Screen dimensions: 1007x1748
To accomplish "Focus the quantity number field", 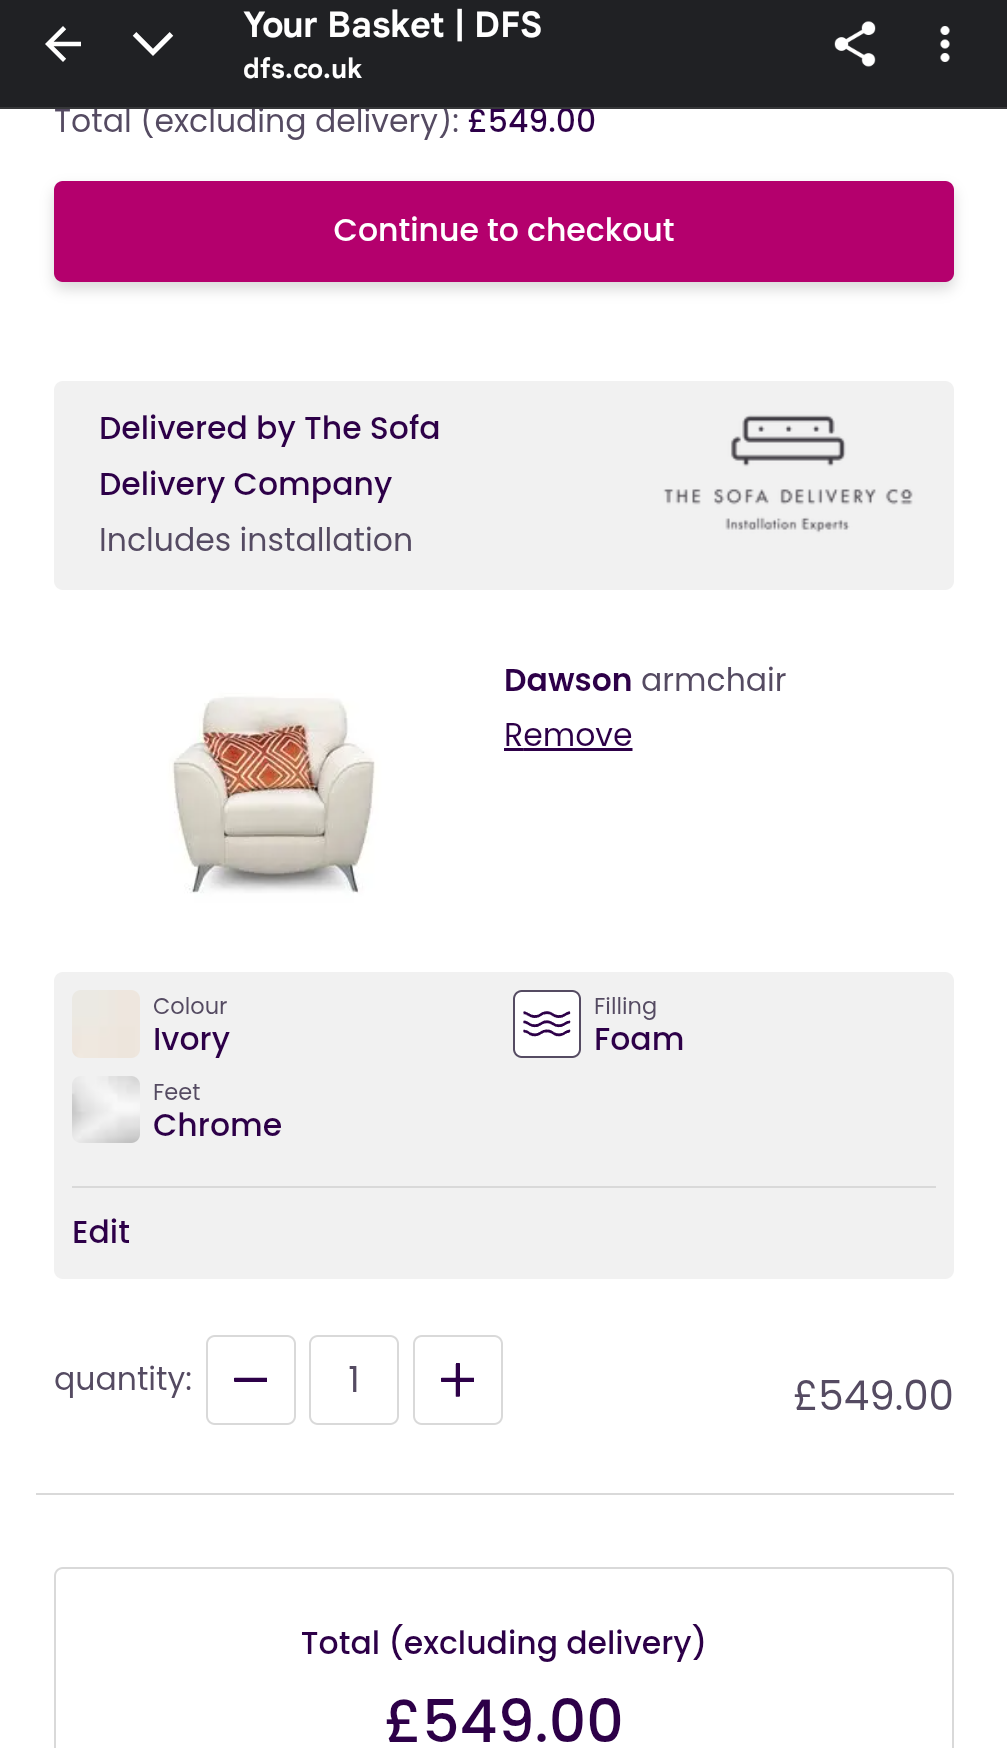I will [x=354, y=1380].
